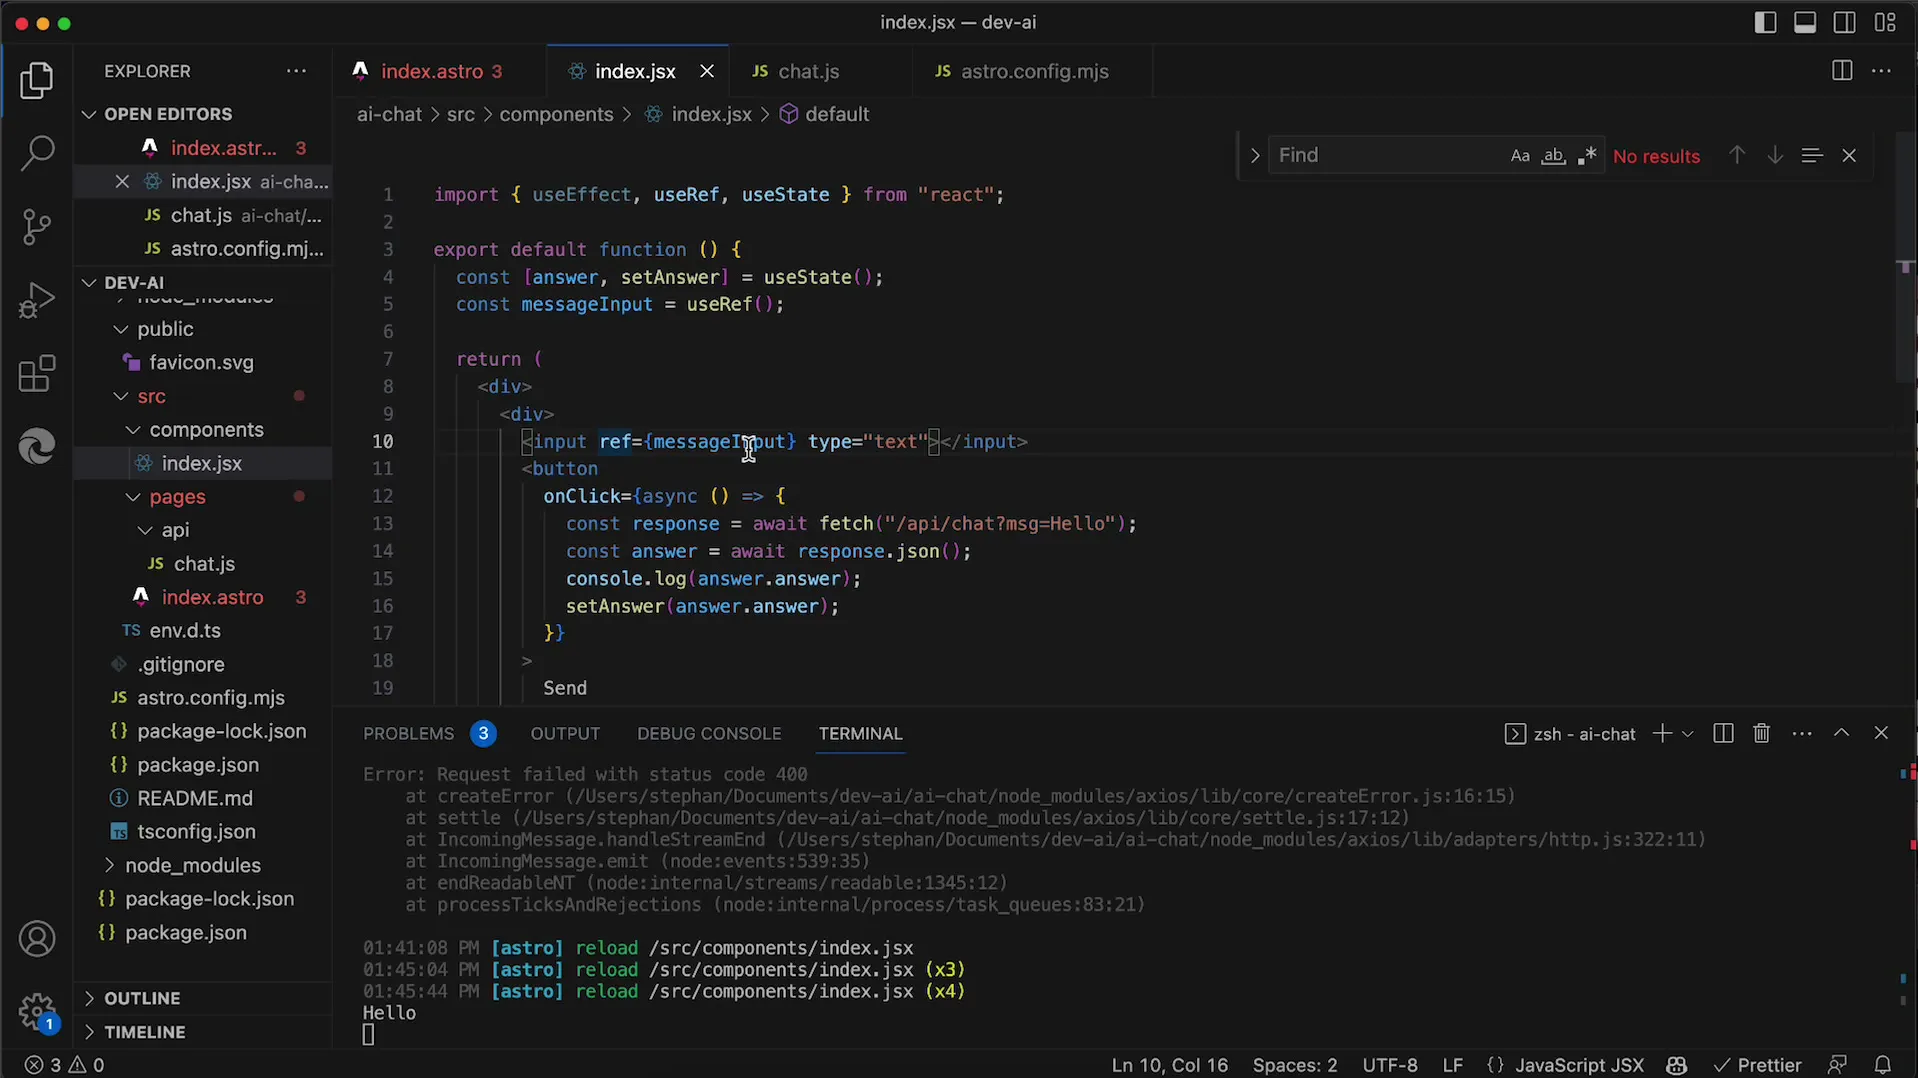Open the Accounts menu icon
Viewport: 1918px width, 1078px height.
point(37,939)
